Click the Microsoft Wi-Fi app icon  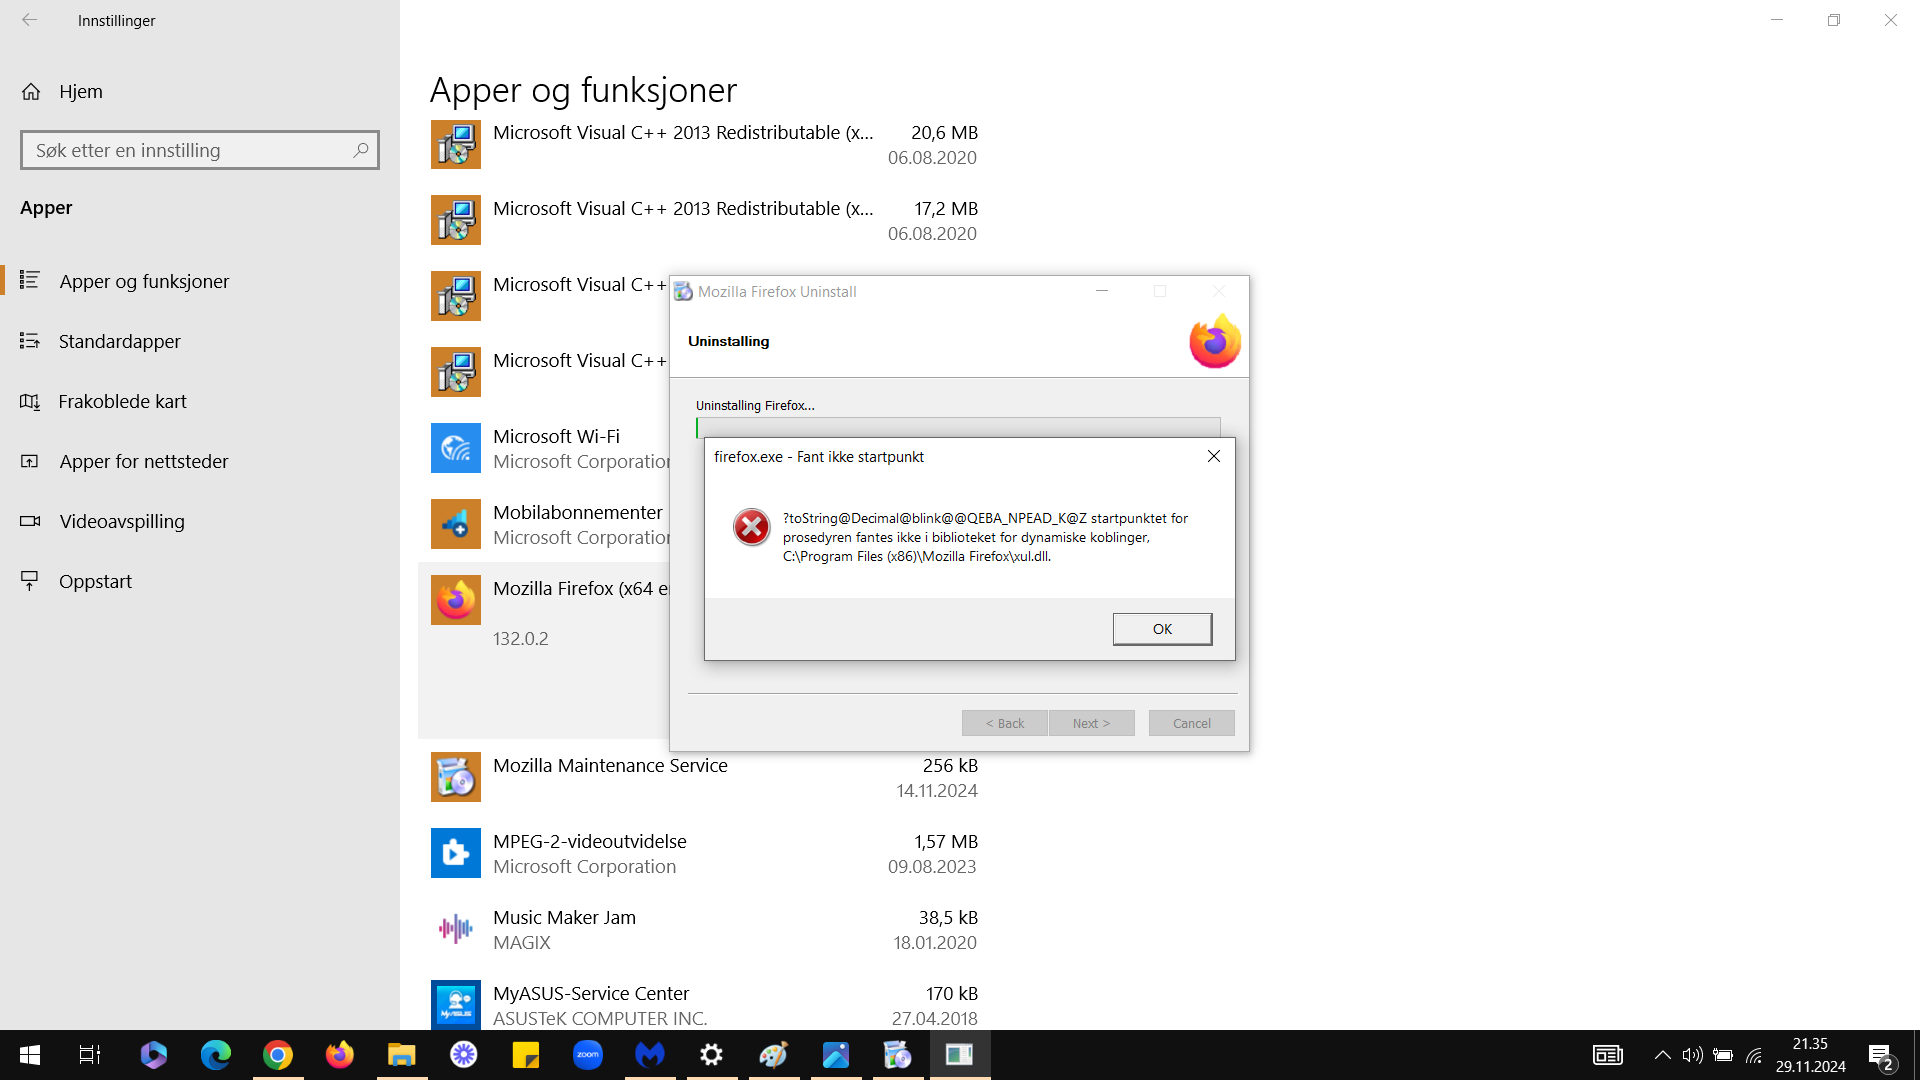(x=456, y=448)
